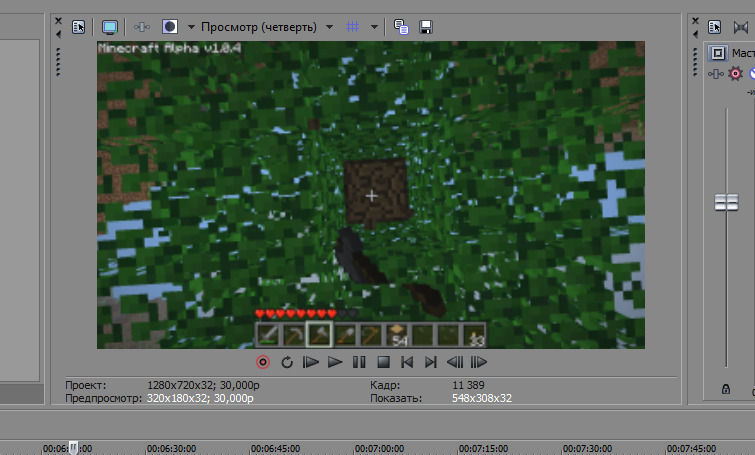
Task: Toggle split screen view button
Action: pos(169,26)
